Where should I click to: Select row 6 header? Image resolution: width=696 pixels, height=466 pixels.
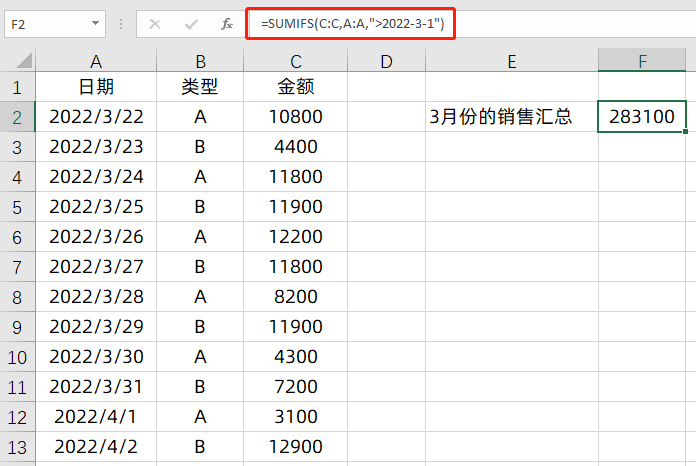pyautogui.click(x=17, y=237)
